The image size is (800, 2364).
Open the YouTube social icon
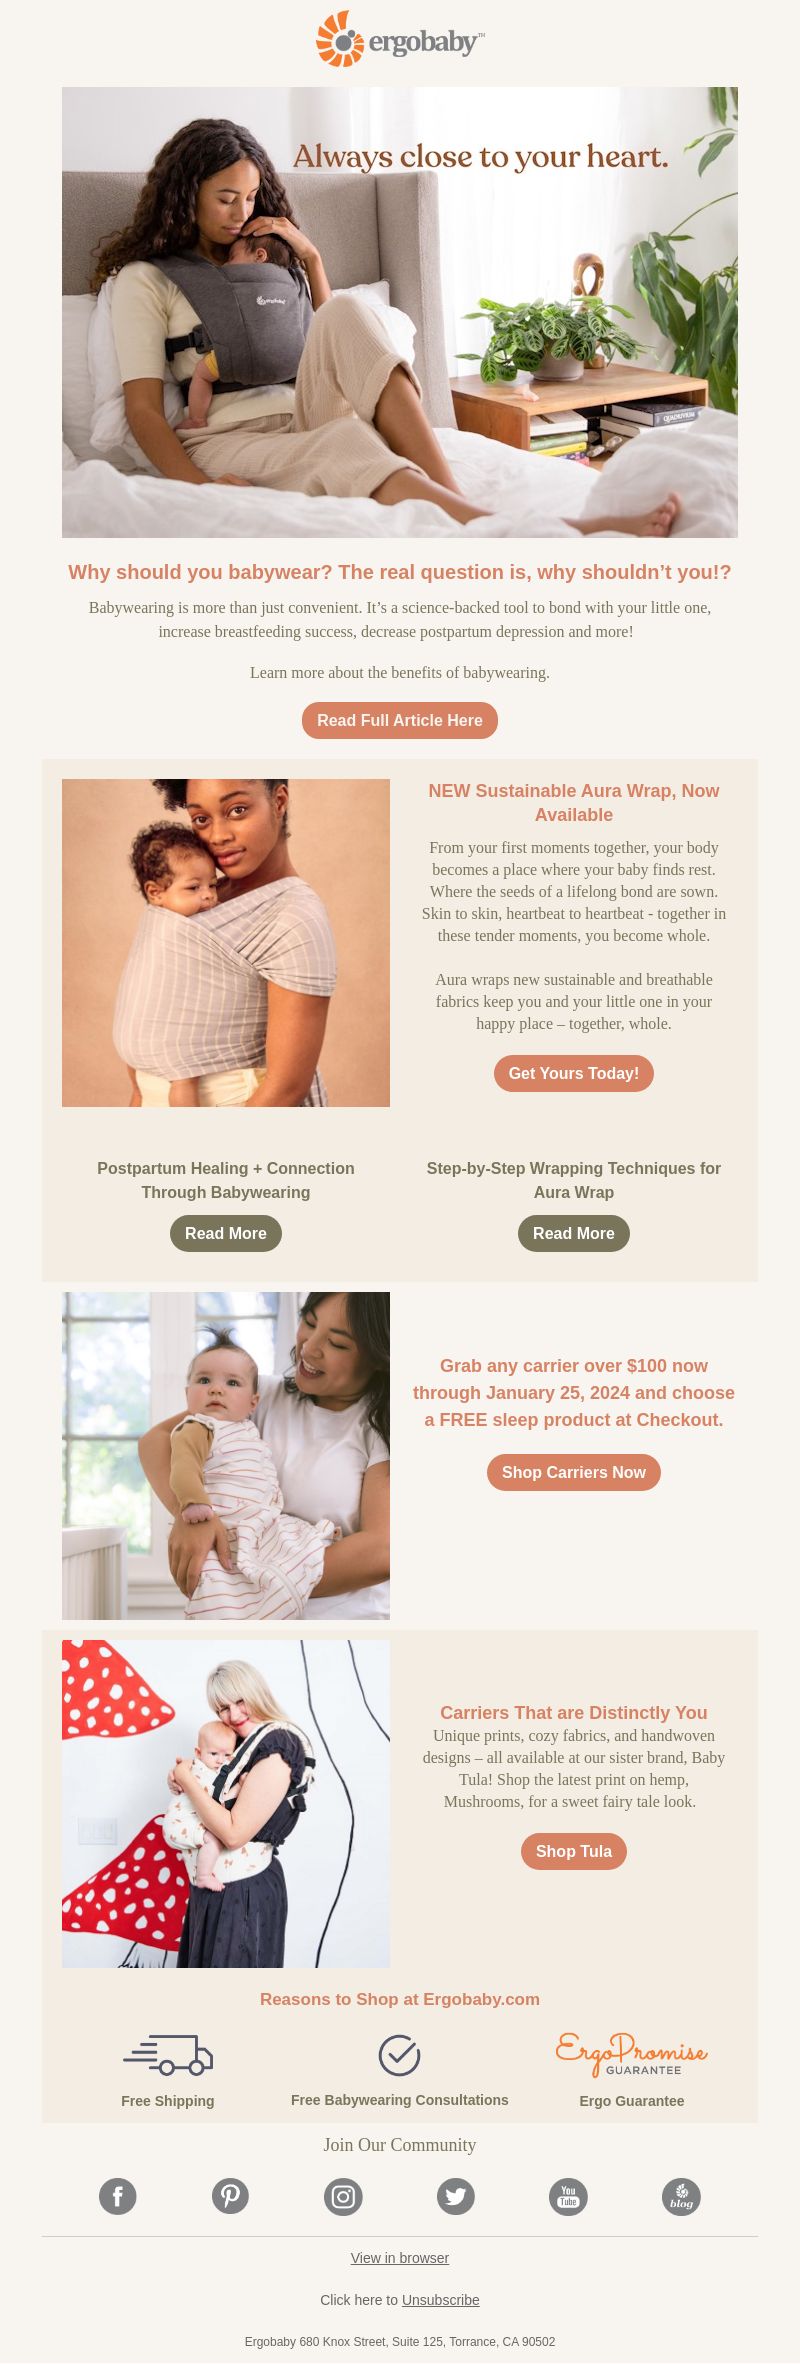click(x=568, y=2196)
